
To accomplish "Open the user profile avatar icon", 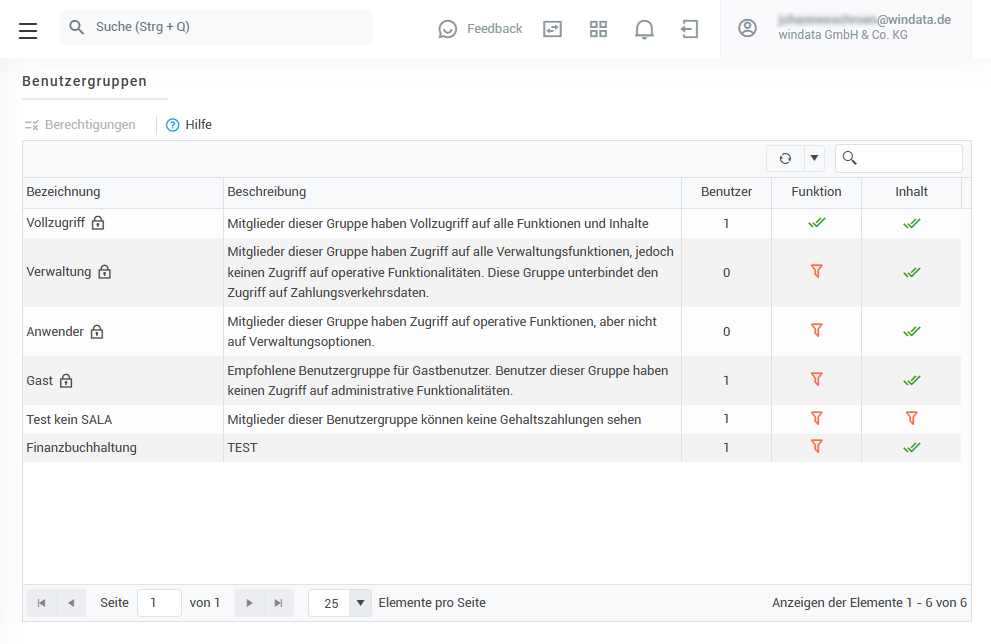I will [747, 28].
